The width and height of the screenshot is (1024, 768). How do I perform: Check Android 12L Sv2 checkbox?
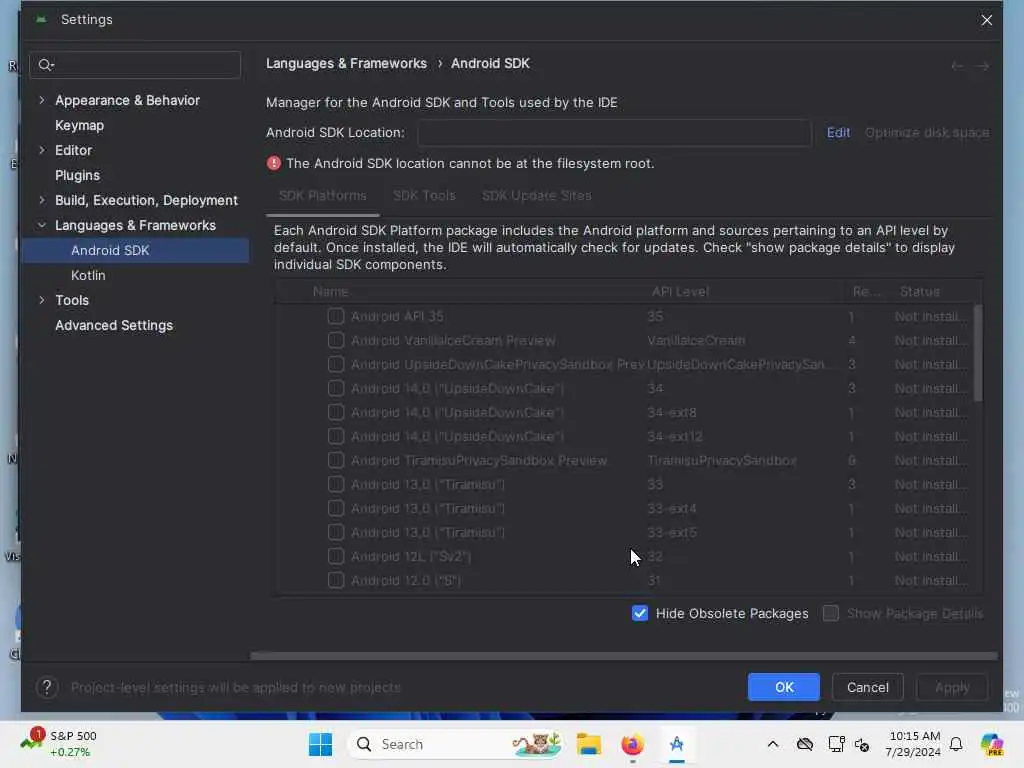pyautogui.click(x=336, y=556)
